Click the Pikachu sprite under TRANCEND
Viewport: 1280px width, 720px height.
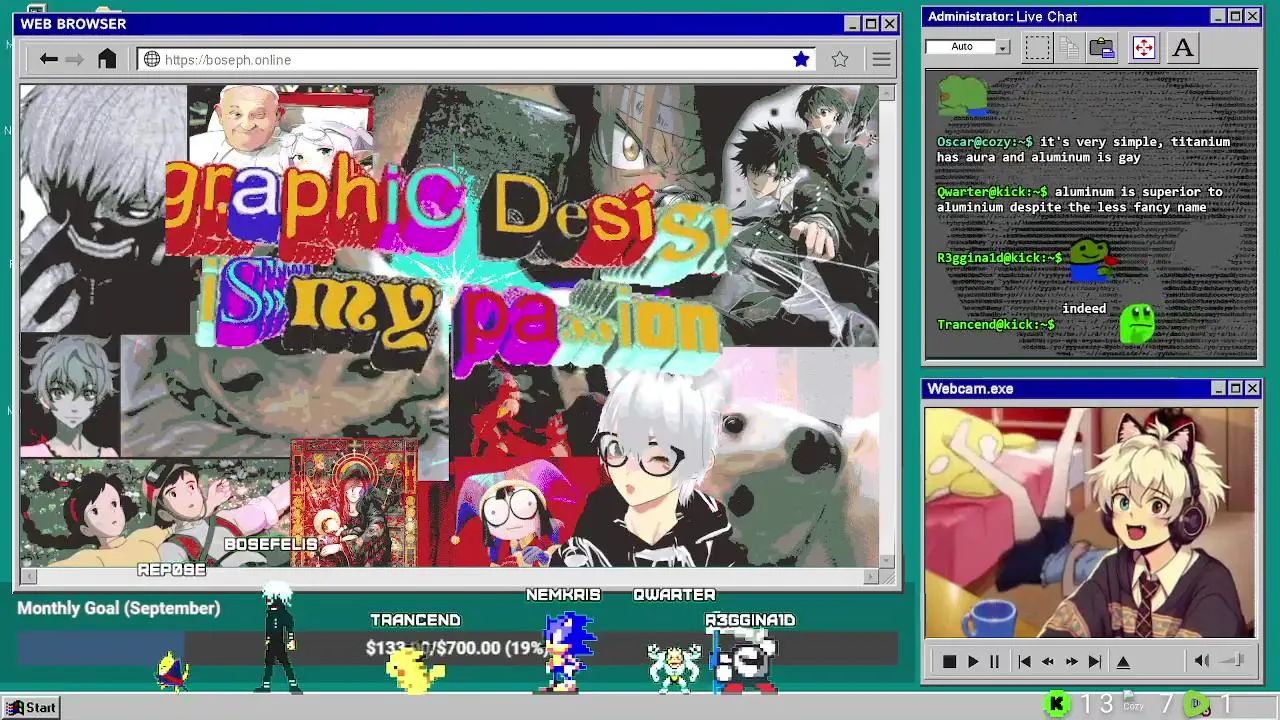[x=414, y=669]
